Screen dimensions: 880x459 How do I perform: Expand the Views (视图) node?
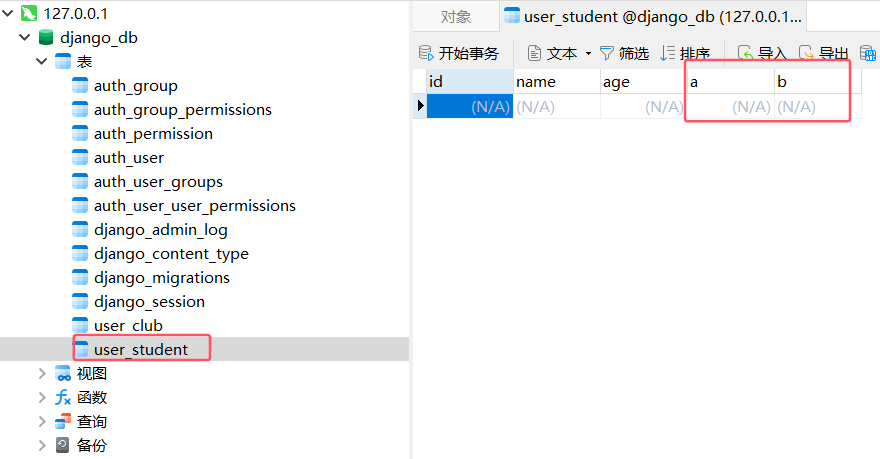41,374
